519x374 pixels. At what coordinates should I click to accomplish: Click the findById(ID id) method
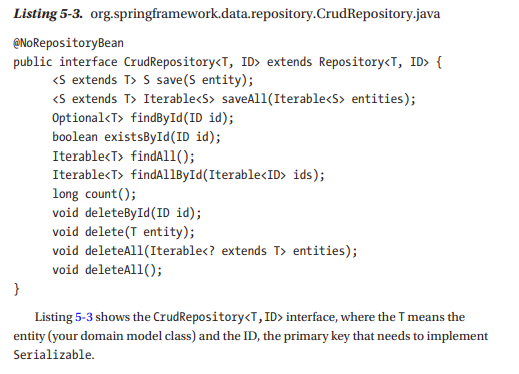[x=143, y=118]
